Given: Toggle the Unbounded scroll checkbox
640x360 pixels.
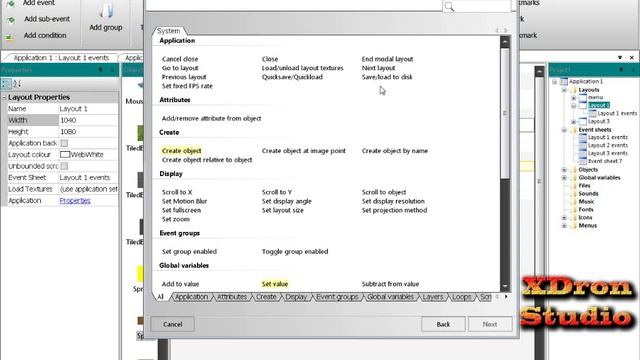Looking at the screenshot, I should [x=64, y=166].
